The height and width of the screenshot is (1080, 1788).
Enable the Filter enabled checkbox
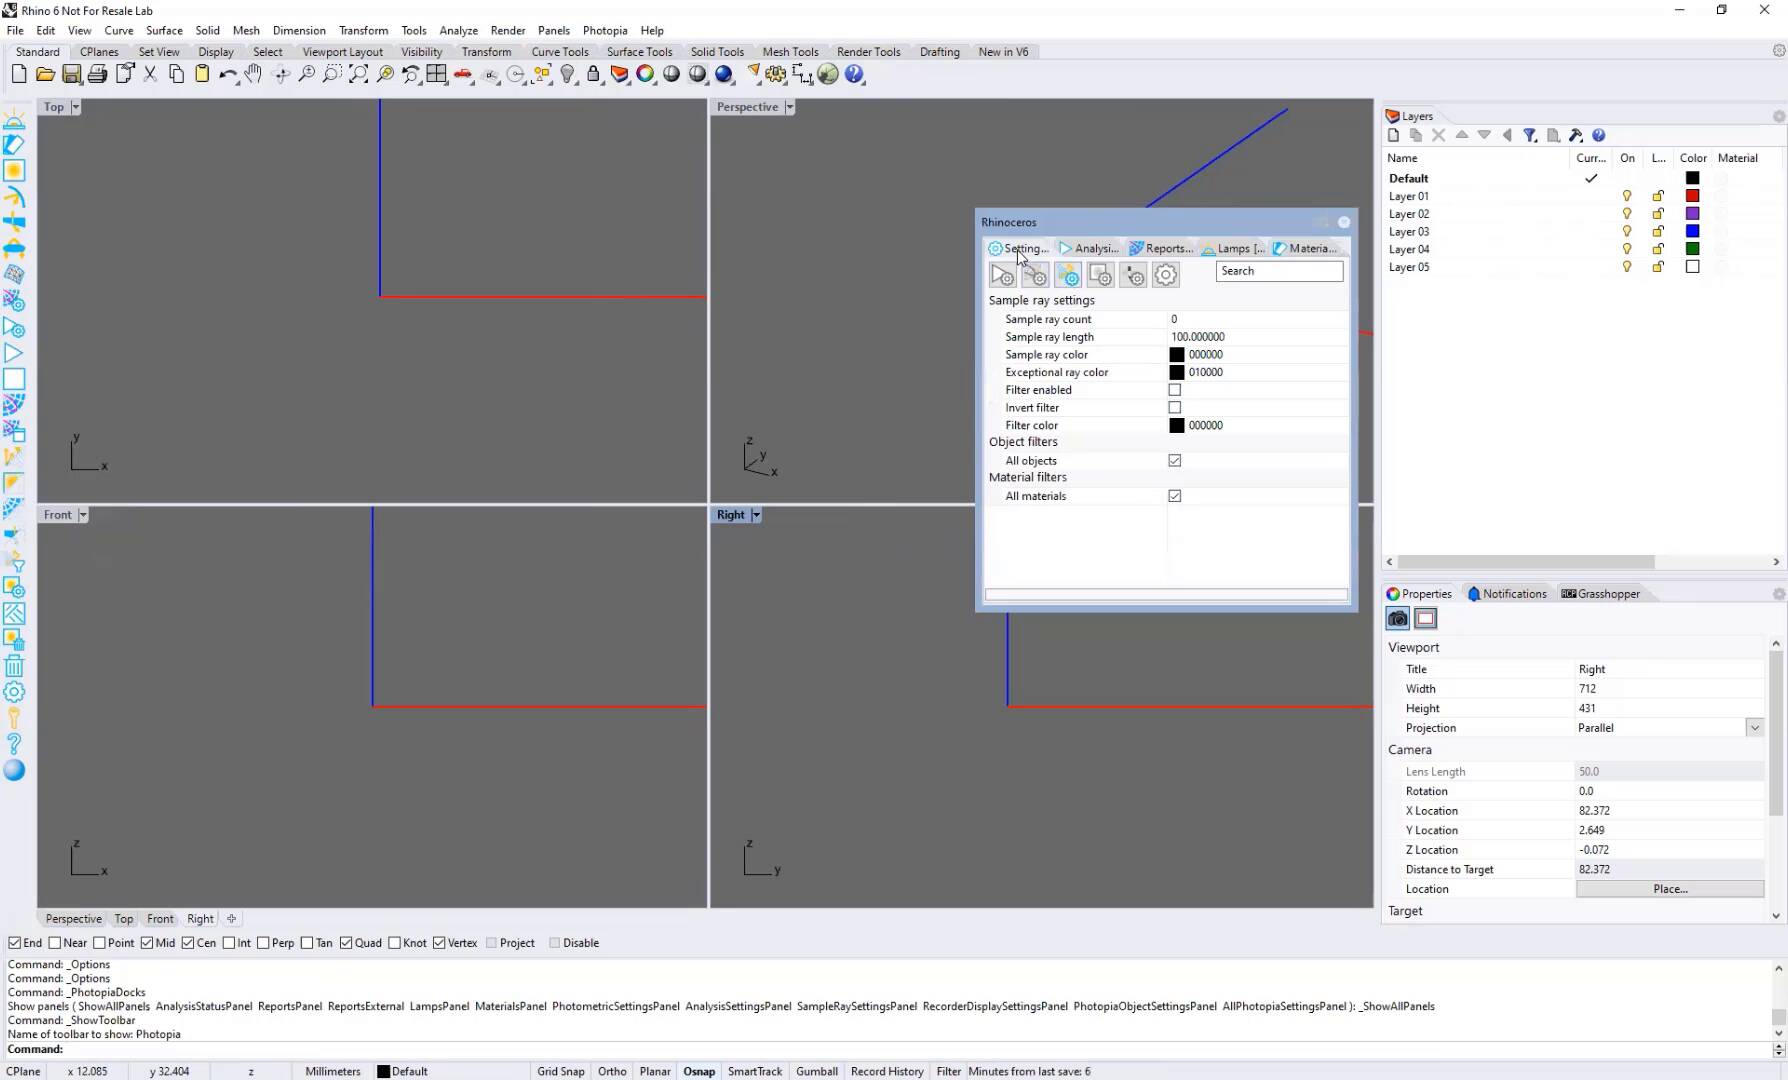point(1175,390)
